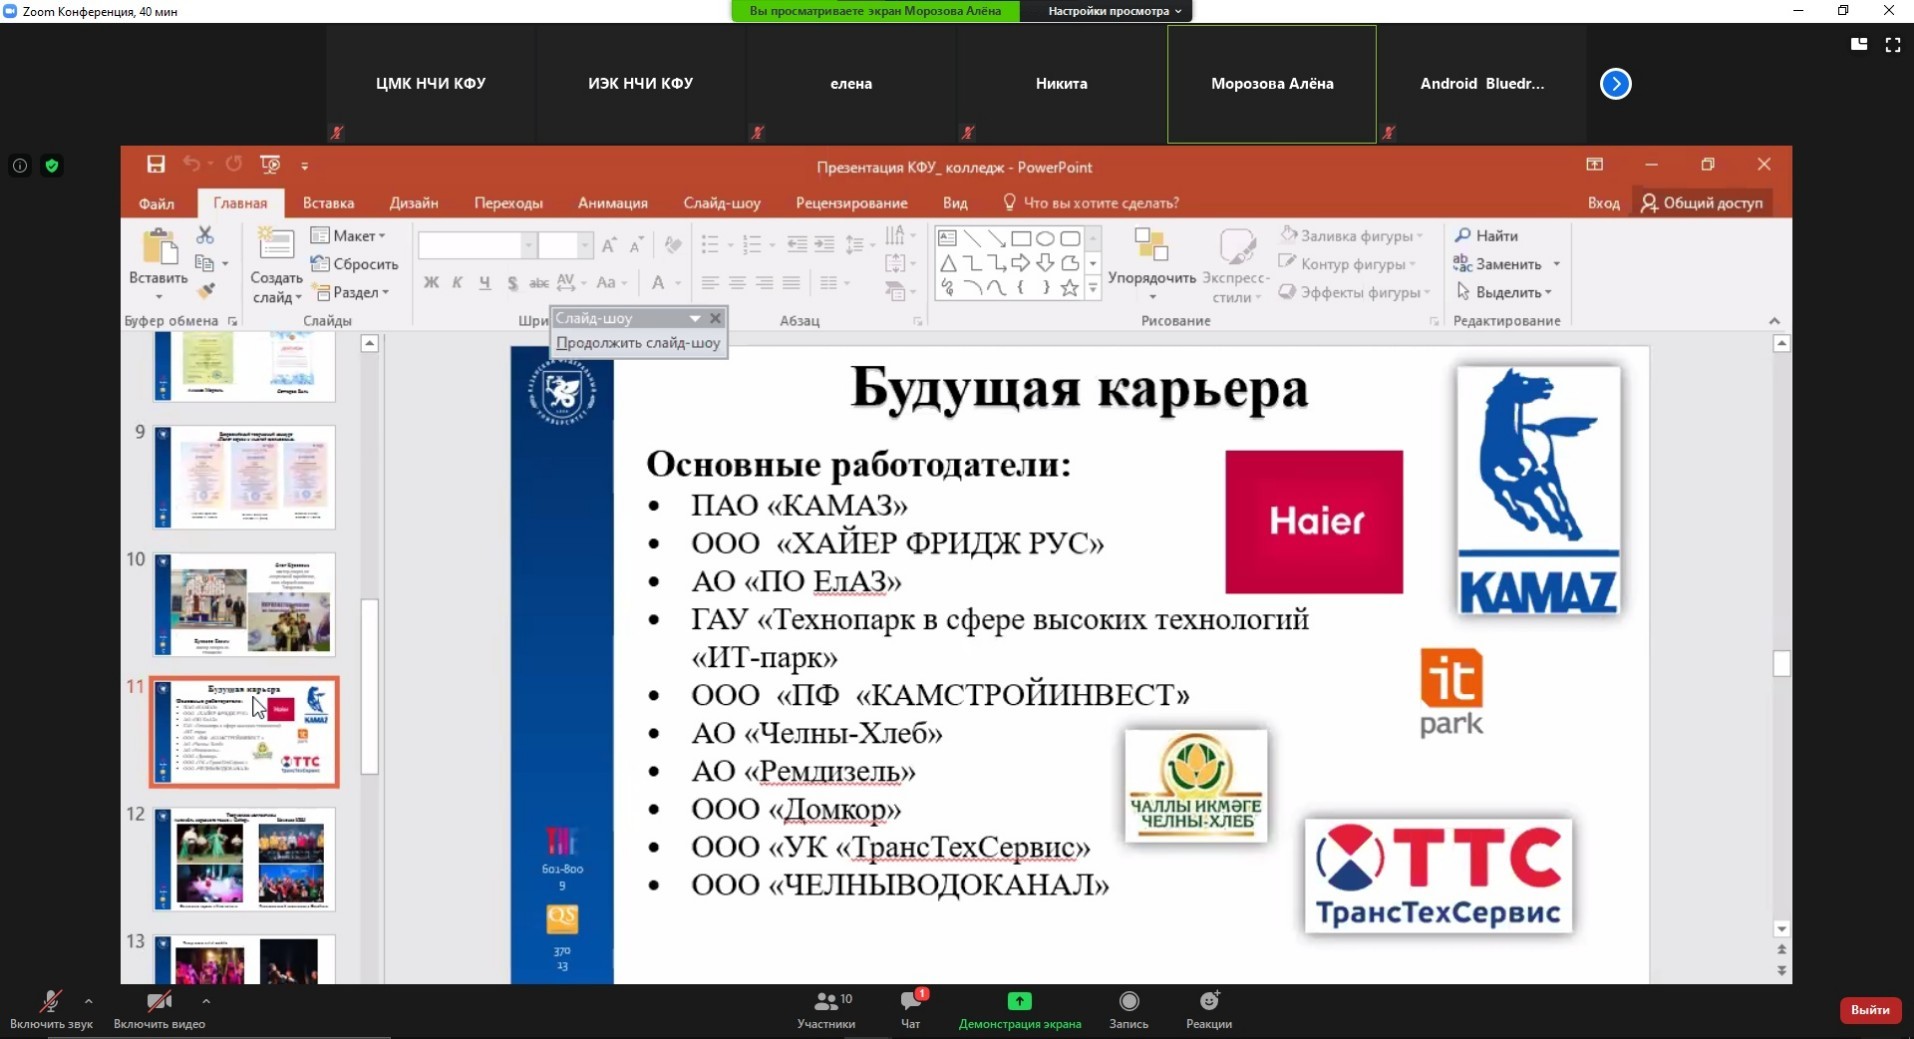Viewport: 1914px width, 1039px height.
Task: Click Zoom Демонстрация экрана share screen
Action: click(x=1019, y=1009)
